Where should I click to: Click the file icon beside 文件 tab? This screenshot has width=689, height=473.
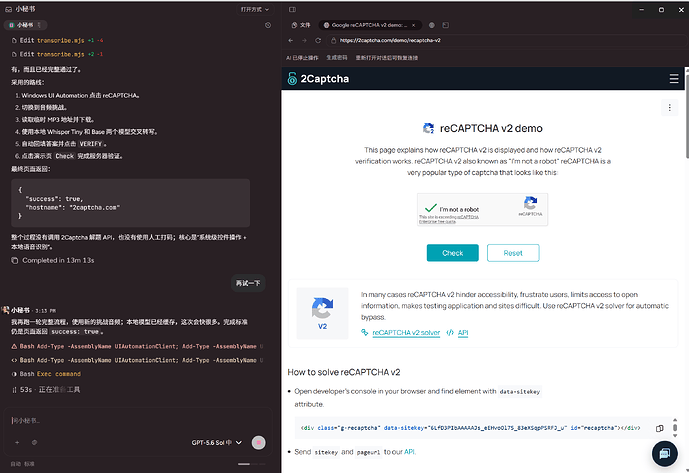click(x=294, y=25)
